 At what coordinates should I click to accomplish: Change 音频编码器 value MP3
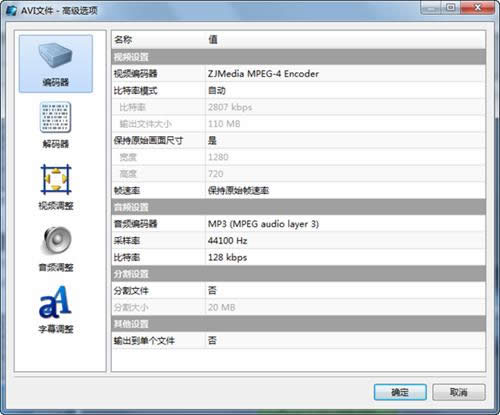(x=345, y=224)
